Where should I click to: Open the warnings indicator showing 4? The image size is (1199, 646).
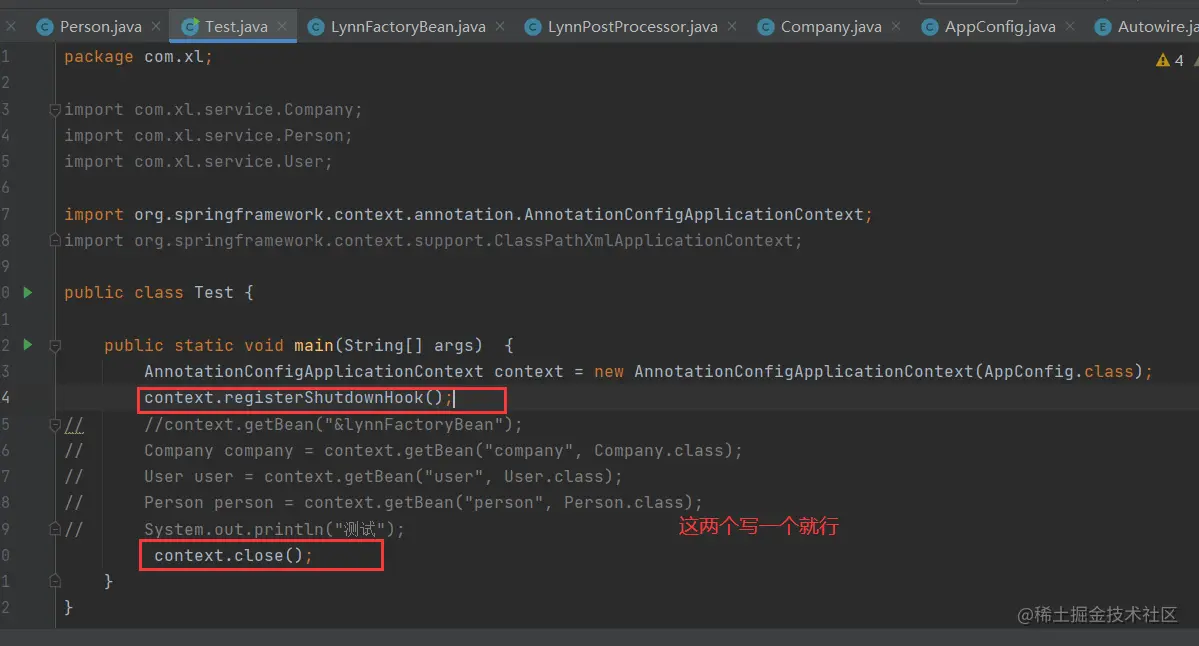tap(1170, 60)
